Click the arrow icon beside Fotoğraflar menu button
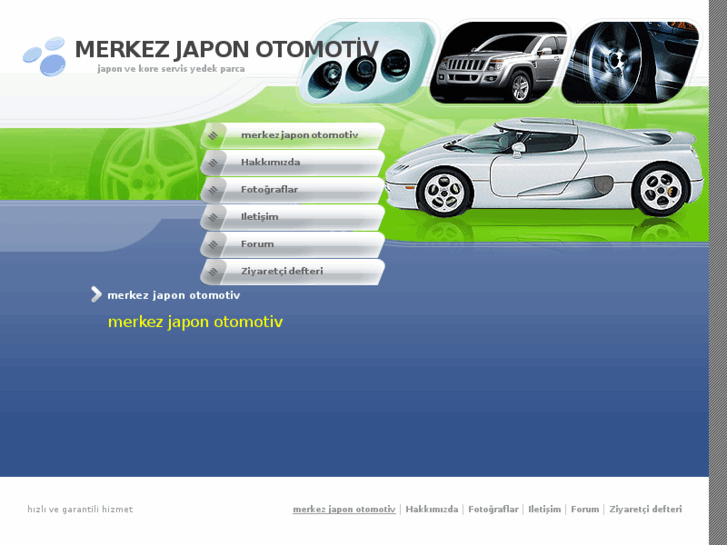The height and width of the screenshot is (545, 727). click(213, 190)
